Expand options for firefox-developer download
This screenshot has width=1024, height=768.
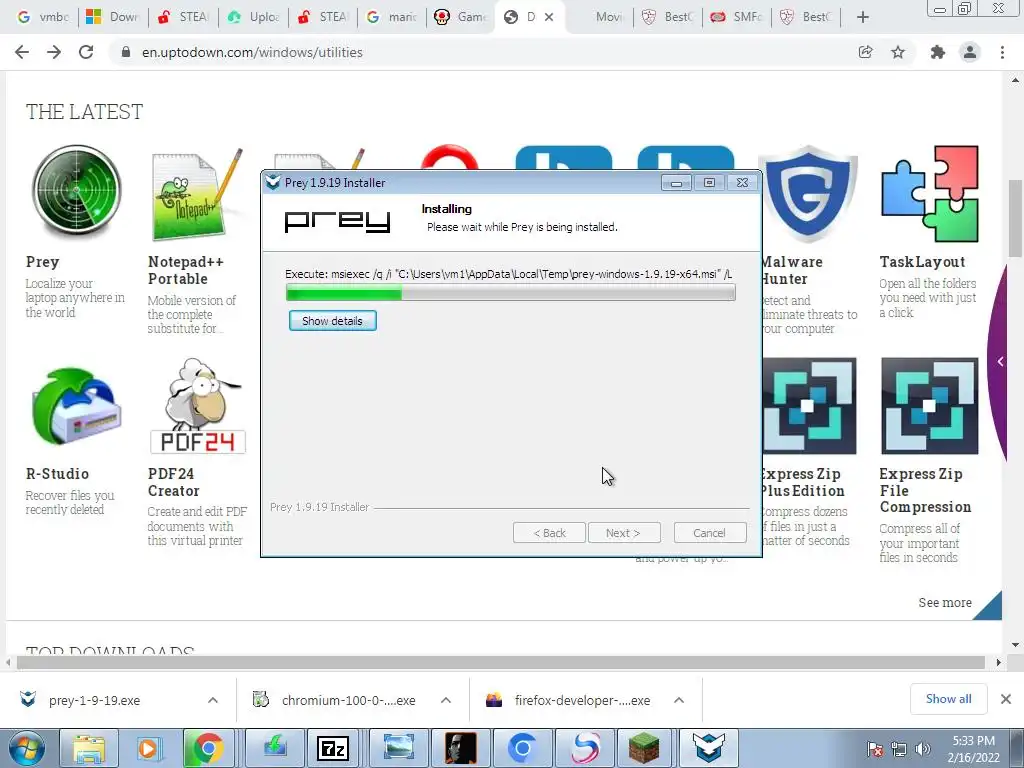click(679, 700)
